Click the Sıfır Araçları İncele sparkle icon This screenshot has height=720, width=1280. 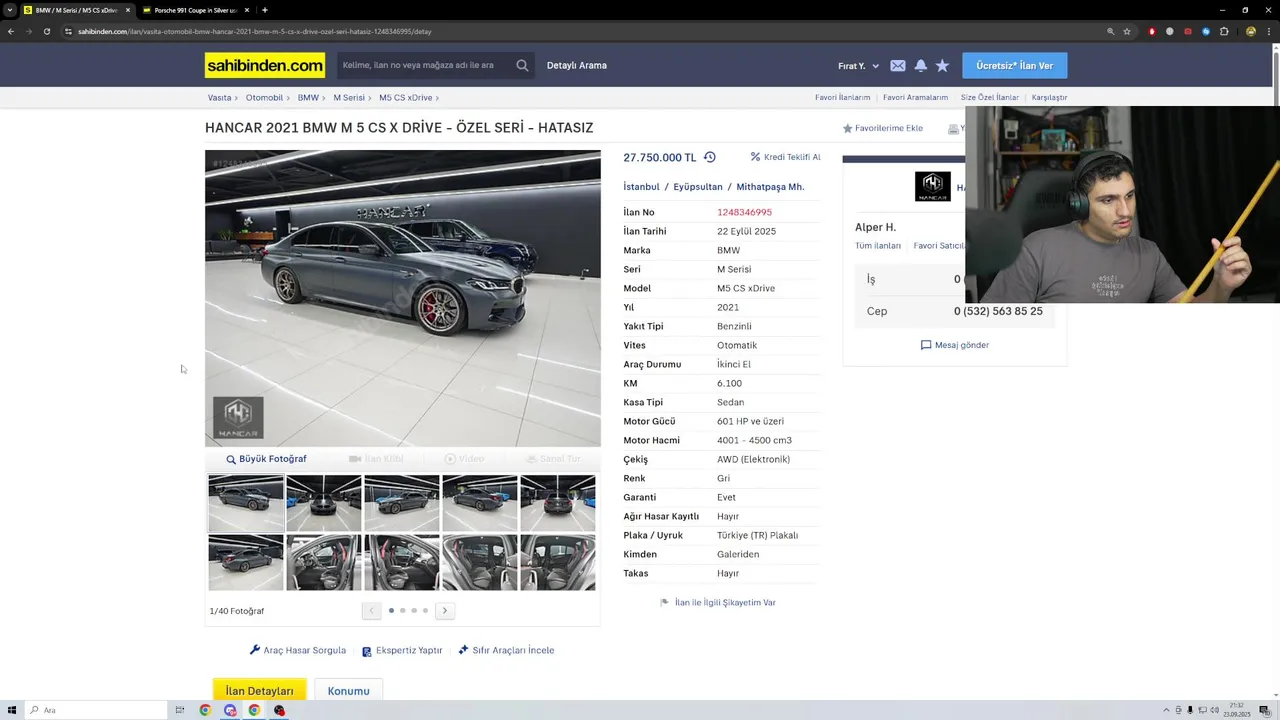pyautogui.click(x=463, y=650)
